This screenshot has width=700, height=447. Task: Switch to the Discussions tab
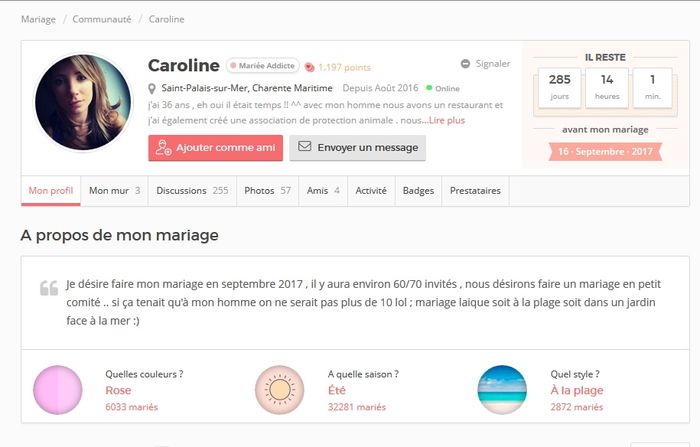click(192, 190)
